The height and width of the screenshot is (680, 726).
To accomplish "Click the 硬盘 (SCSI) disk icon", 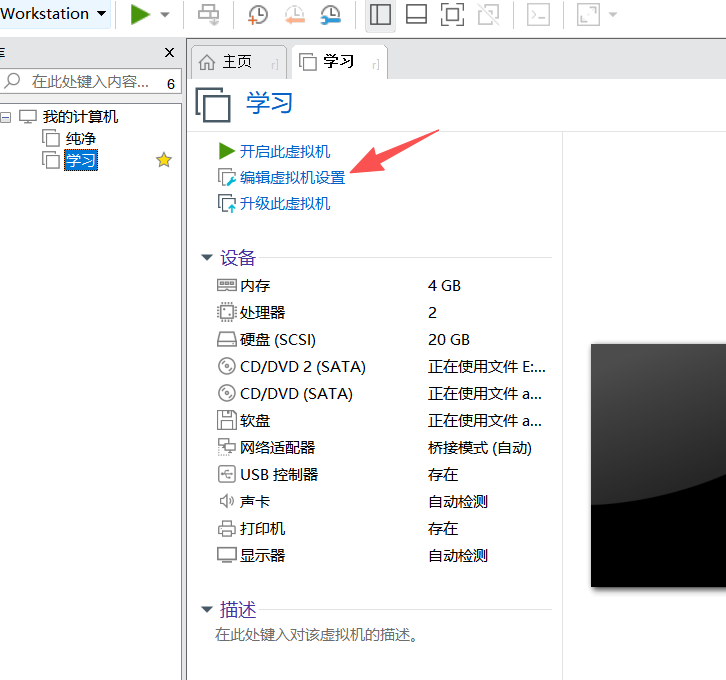I will (x=227, y=339).
